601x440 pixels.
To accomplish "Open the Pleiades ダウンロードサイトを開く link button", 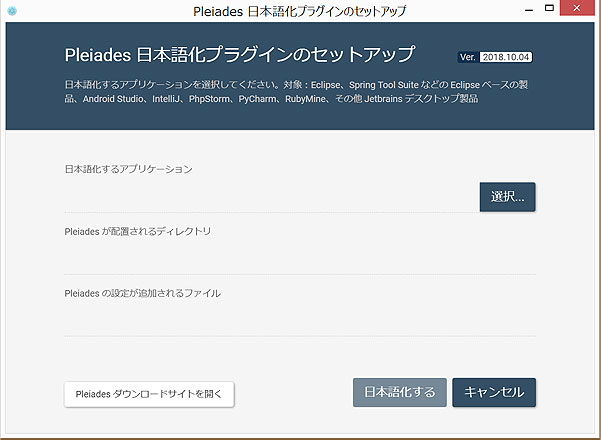I will [x=149, y=394].
